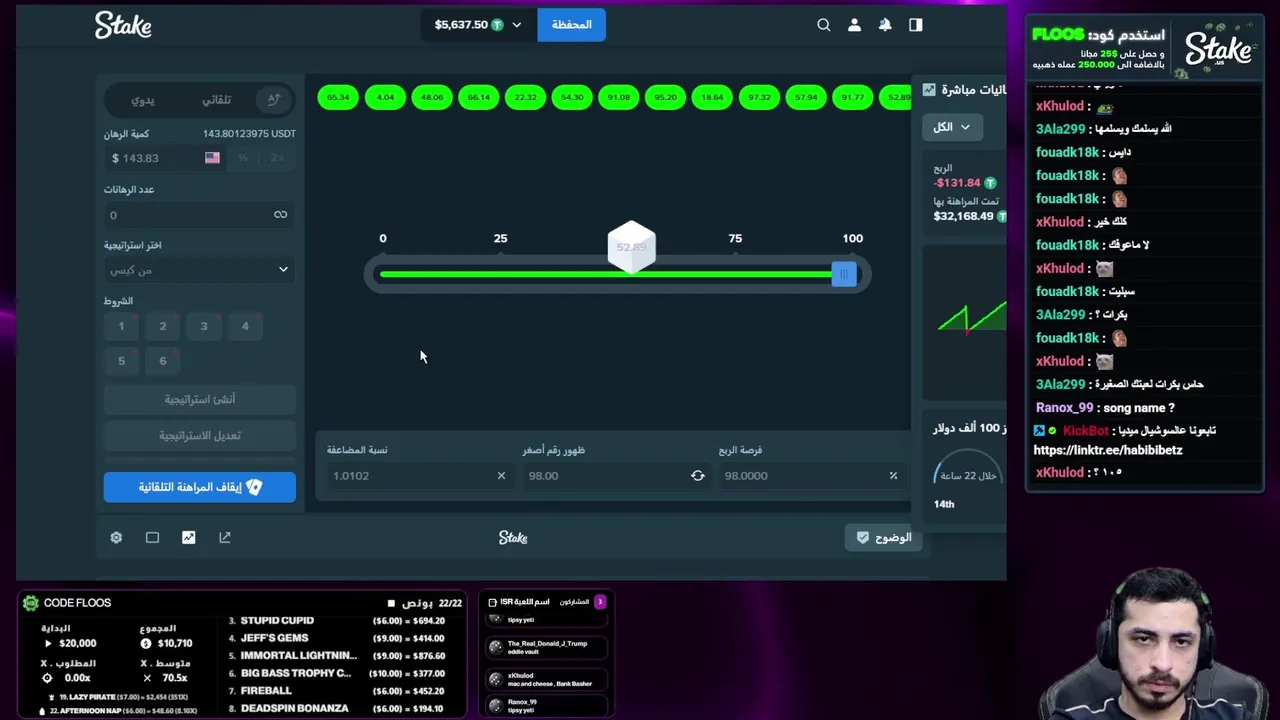The image size is (1280, 720).
Task: Open game settings gear icon
Action: [x=116, y=538]
